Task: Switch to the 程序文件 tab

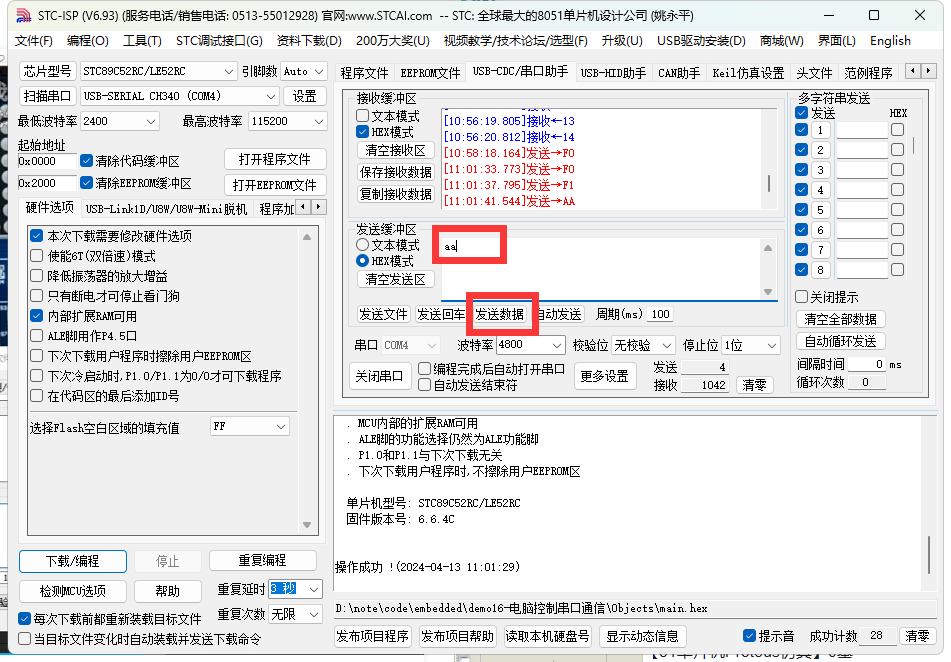Action: tap(364, 73)
